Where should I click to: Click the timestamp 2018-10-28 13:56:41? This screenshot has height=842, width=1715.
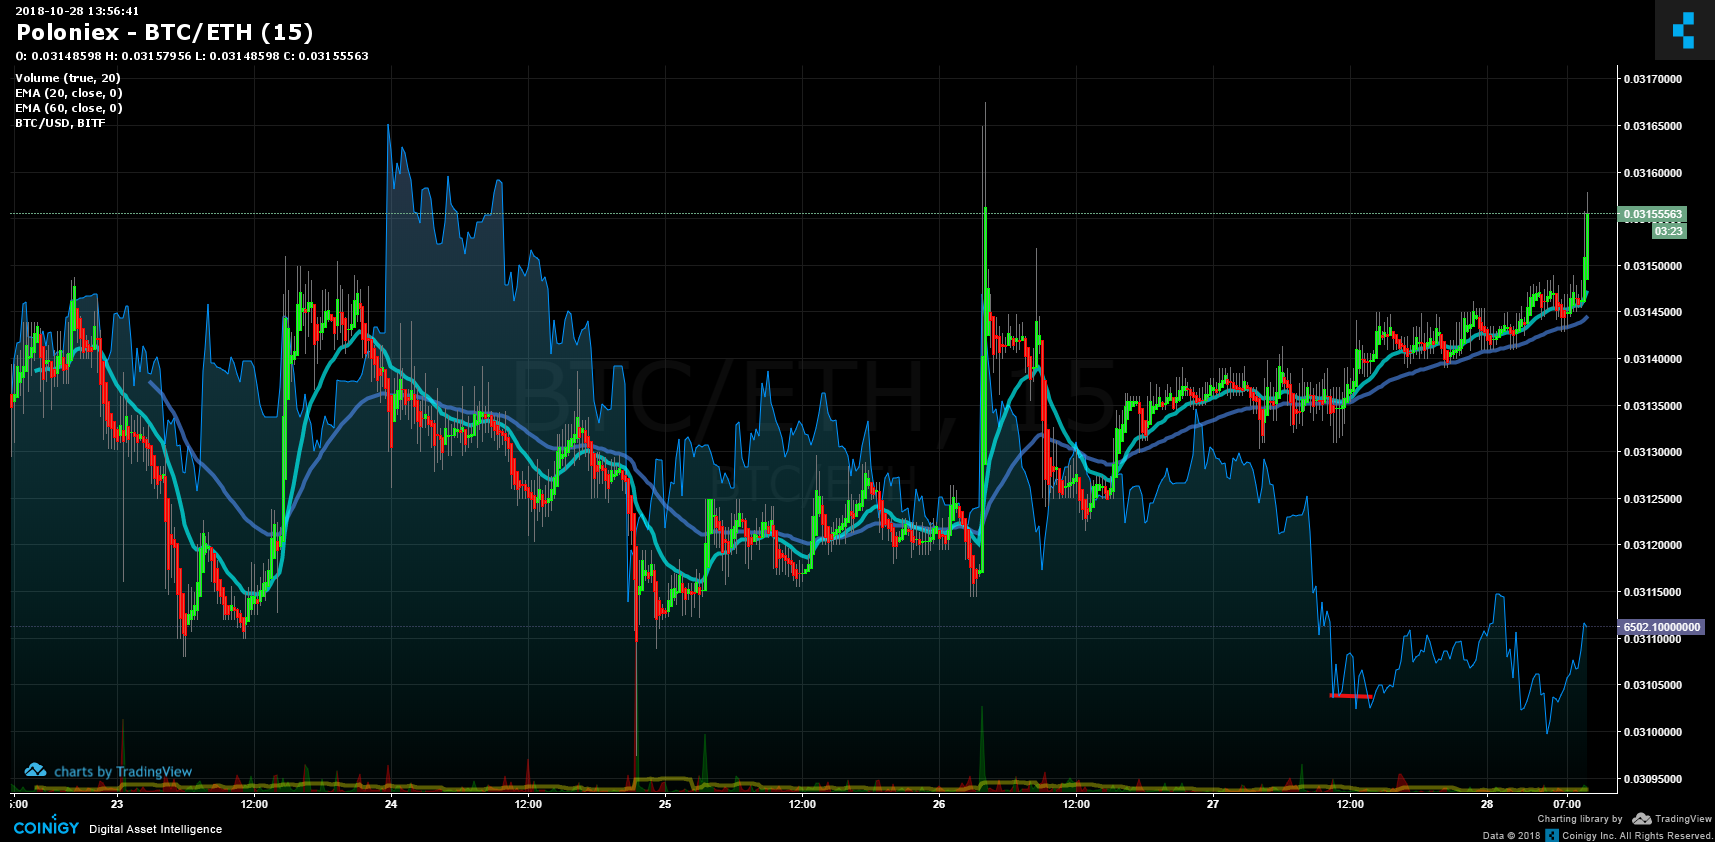pos(77,11)
